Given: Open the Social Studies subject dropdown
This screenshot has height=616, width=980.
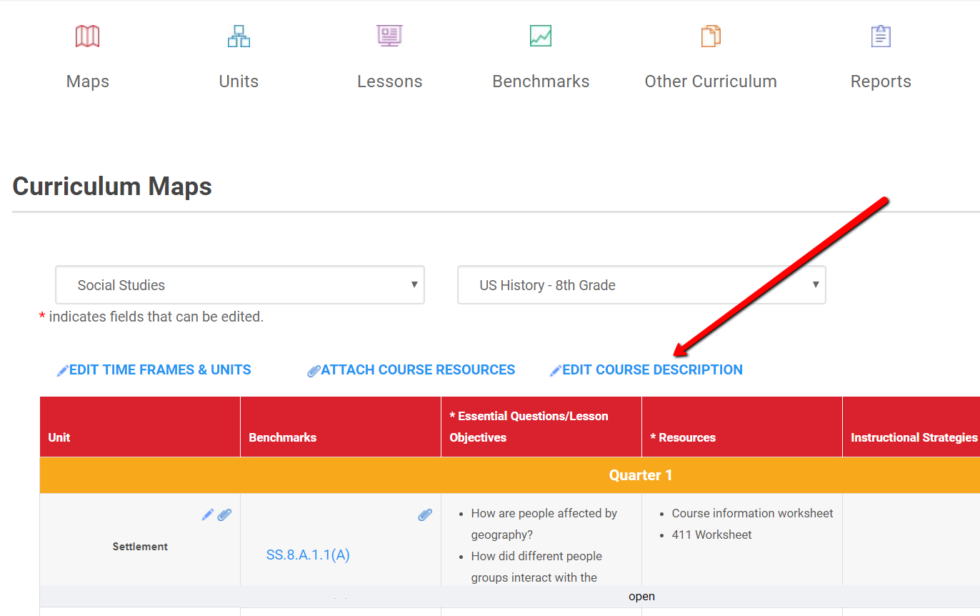Looking at the screenshot, I should (239, 285).
